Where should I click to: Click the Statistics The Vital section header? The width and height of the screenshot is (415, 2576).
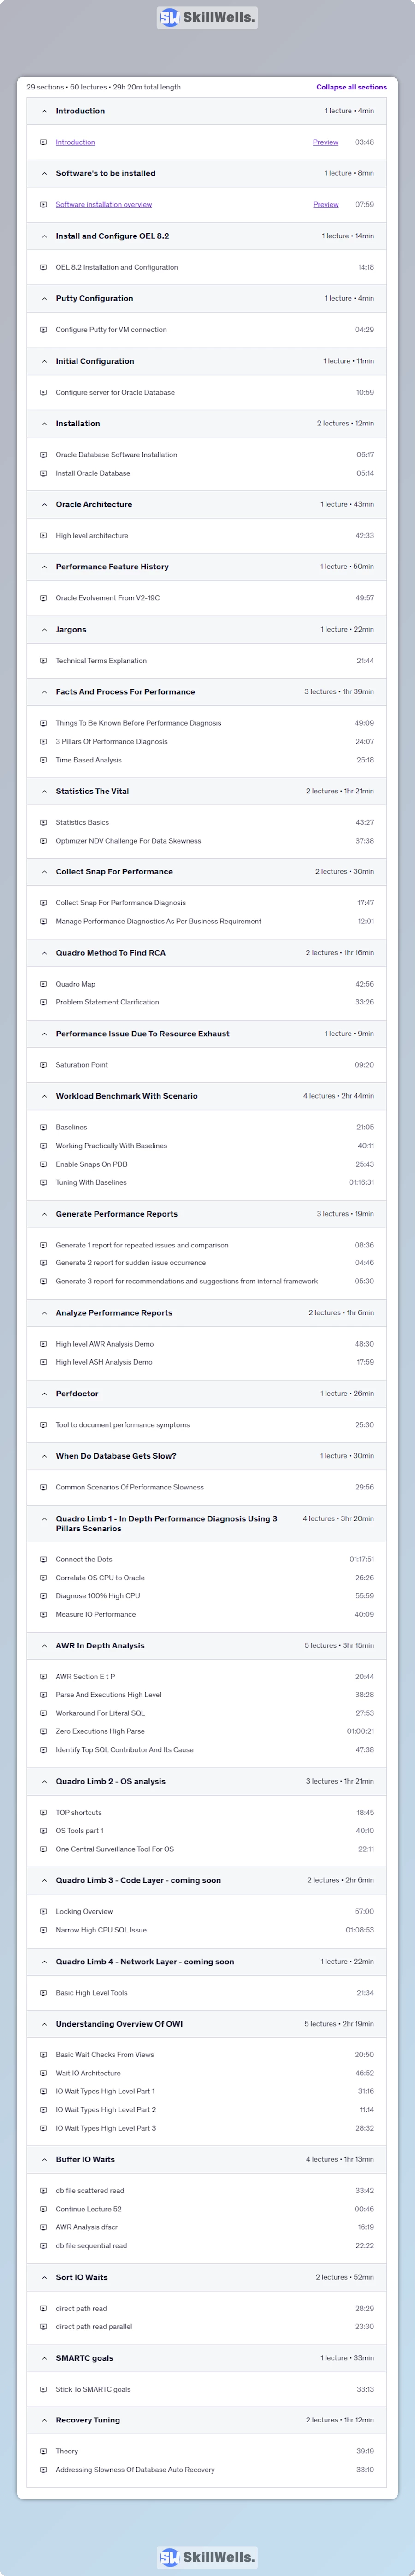pos(207,791)
